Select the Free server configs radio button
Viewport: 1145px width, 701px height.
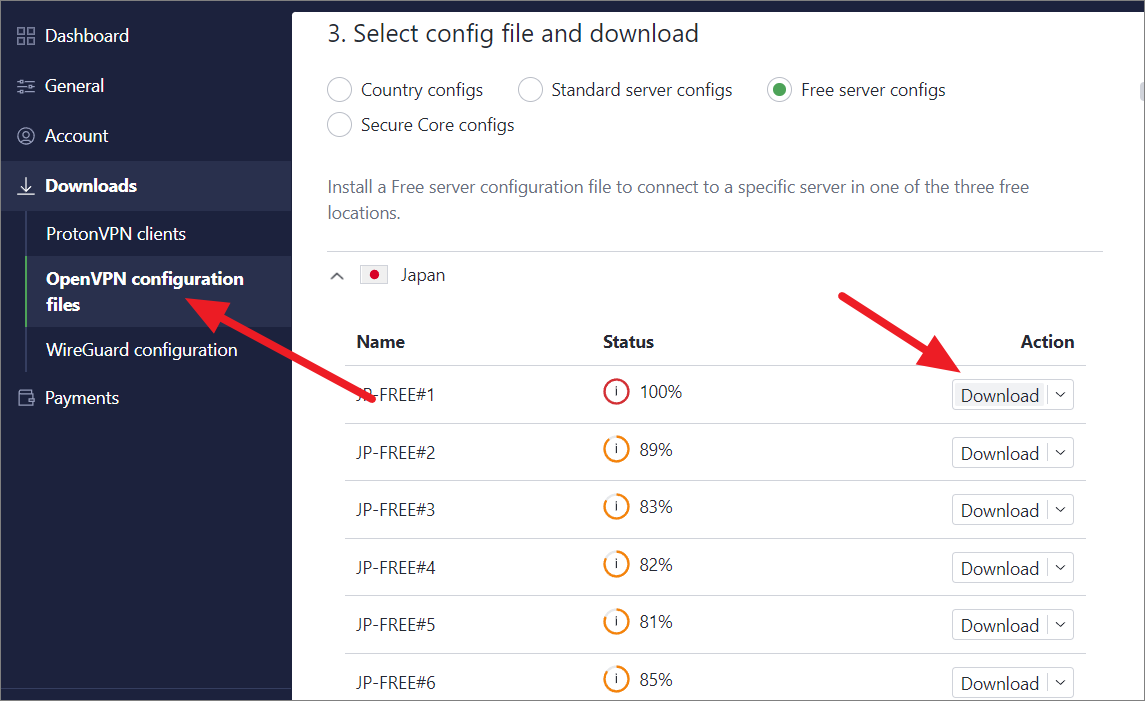(x=779, y=90)
